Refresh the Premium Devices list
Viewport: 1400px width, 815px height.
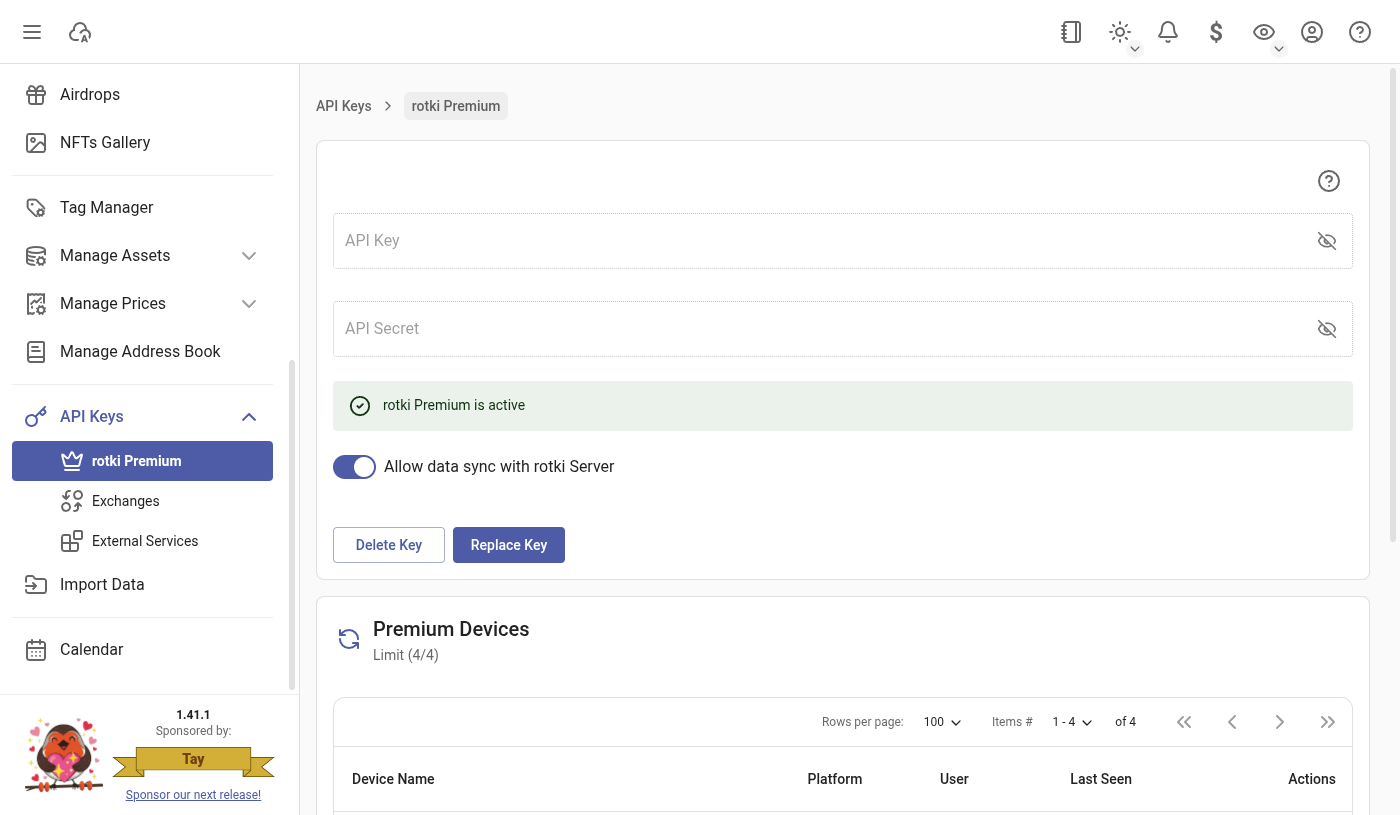pyautogui.click(x=349, y=639)
